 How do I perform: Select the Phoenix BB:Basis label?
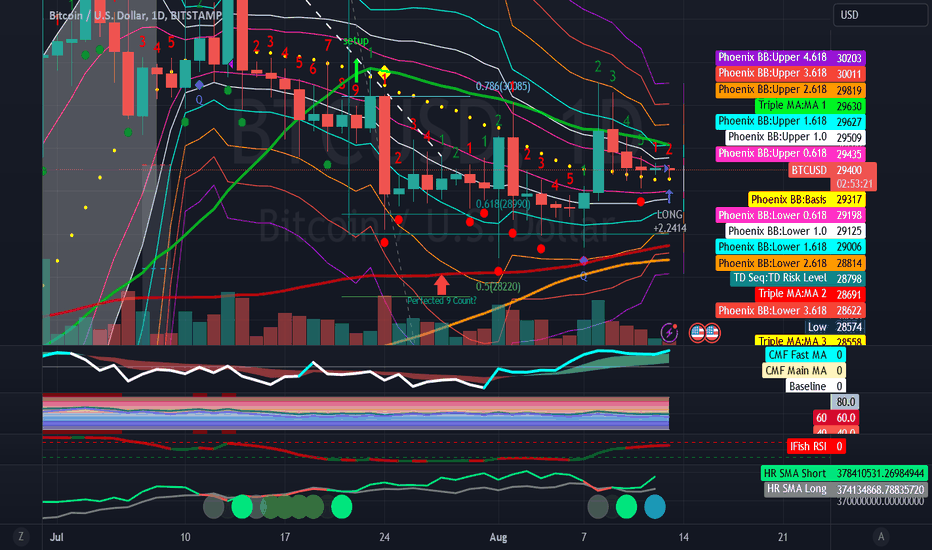click(806, 200)
